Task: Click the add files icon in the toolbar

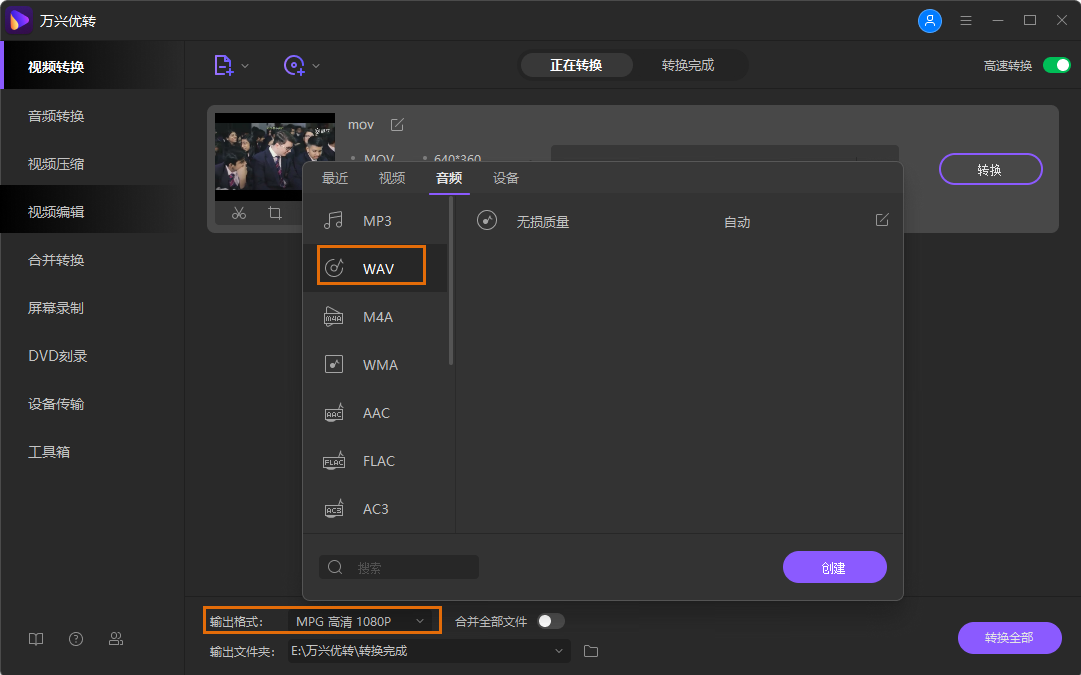Action: pyautogui.click(x=224, y=65)
